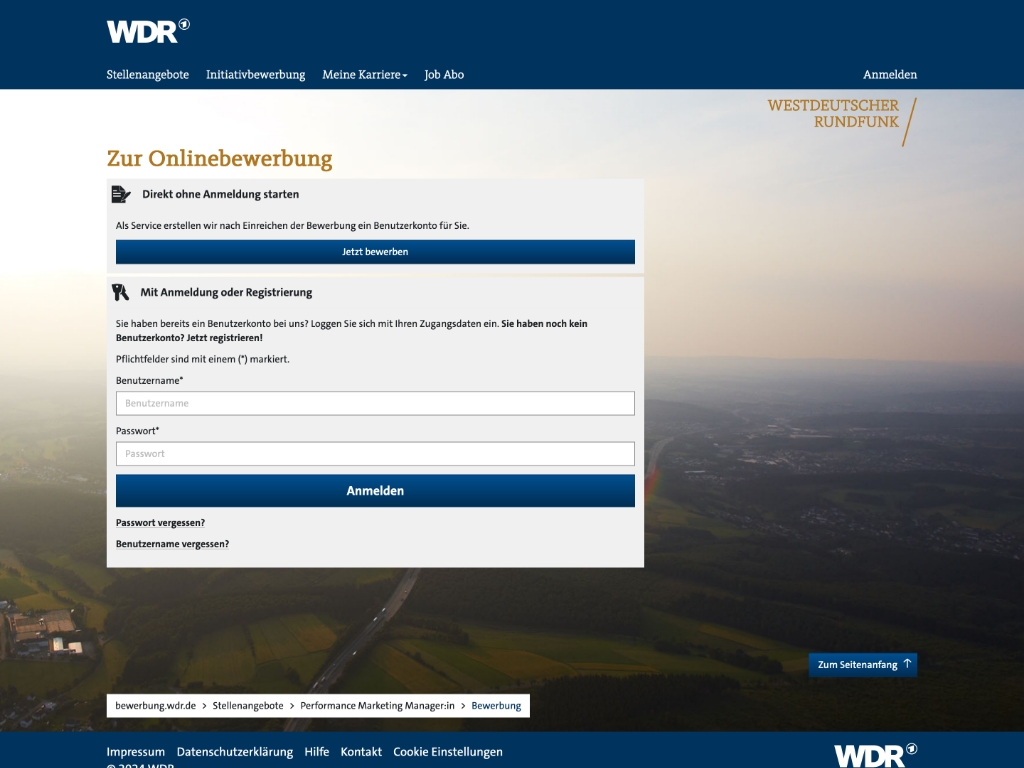Click the keys icon beside 'Mit Anmeldung oder Registrierung'
1024x768 pixels.
(x=122, y=290)
